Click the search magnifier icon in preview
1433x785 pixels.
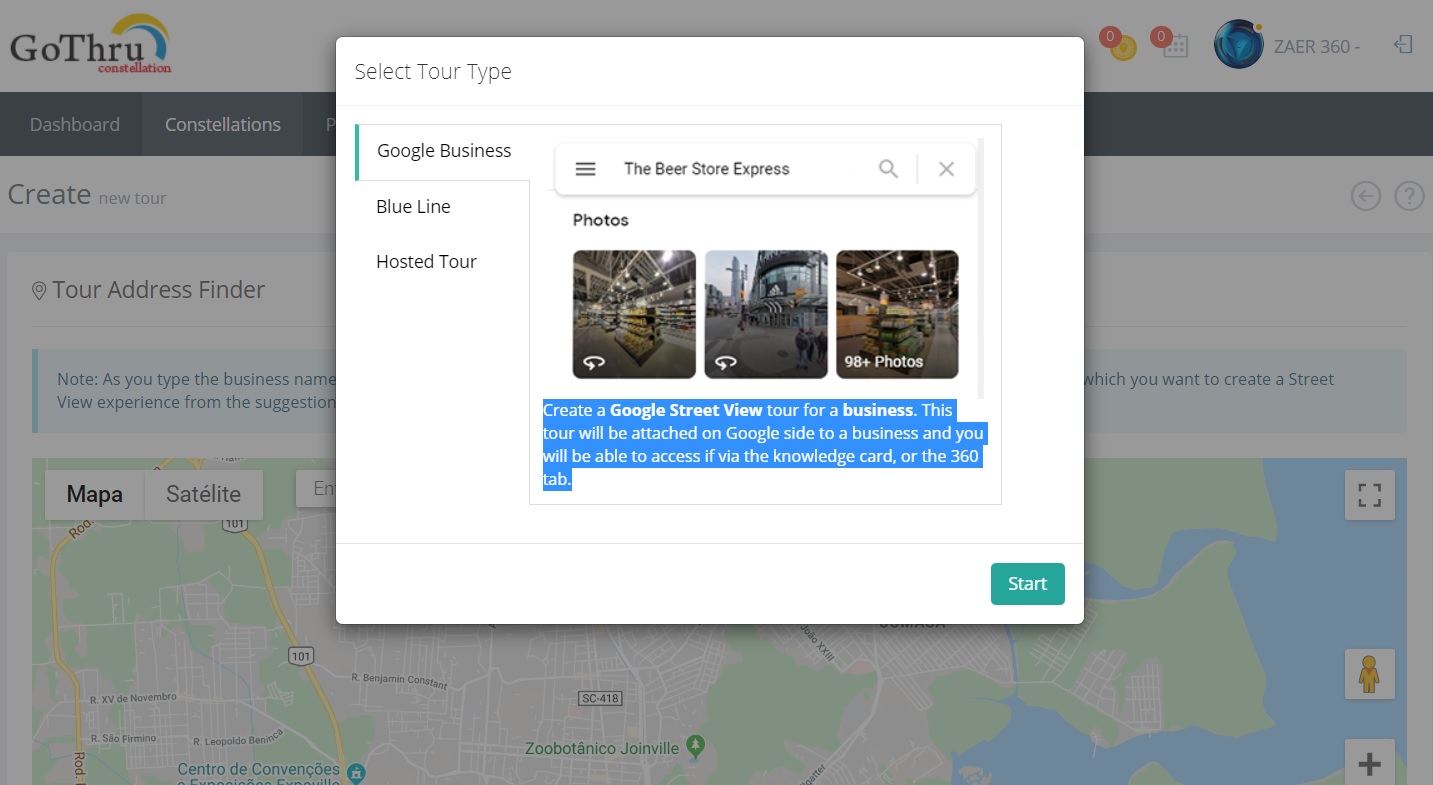888,169
